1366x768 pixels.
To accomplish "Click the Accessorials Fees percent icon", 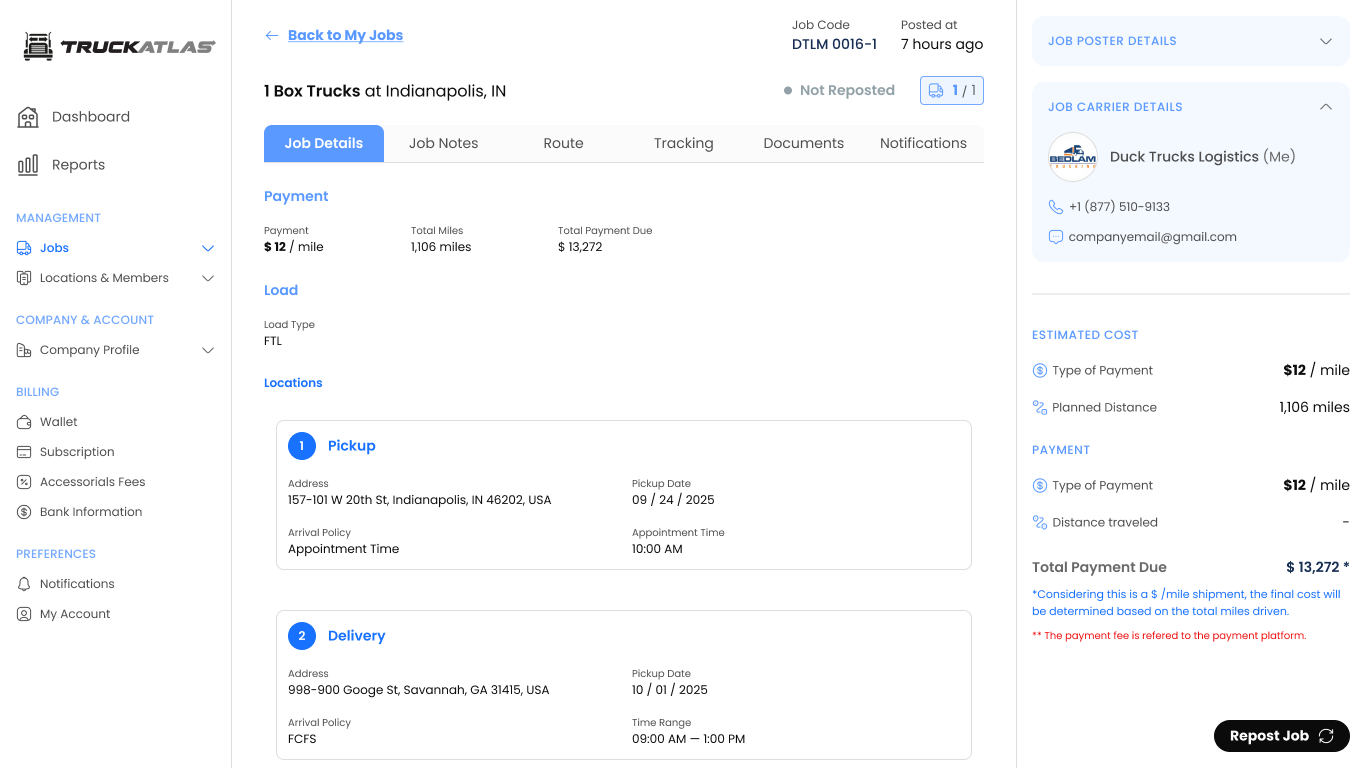I will coord(24,482).
